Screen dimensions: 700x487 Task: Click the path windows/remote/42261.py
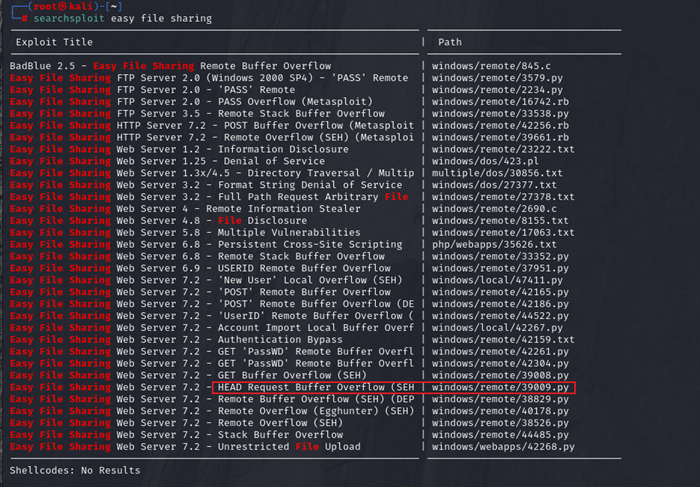pos(500,352)
